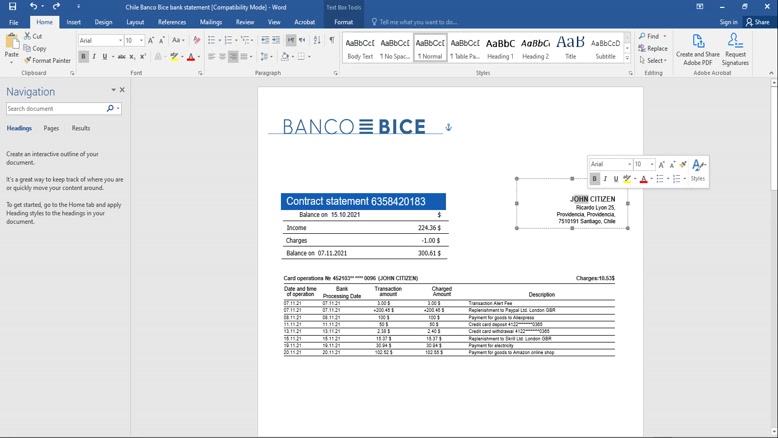778x438 pixels.
Task: Align text left in ribbon
Action: point(212,57)
